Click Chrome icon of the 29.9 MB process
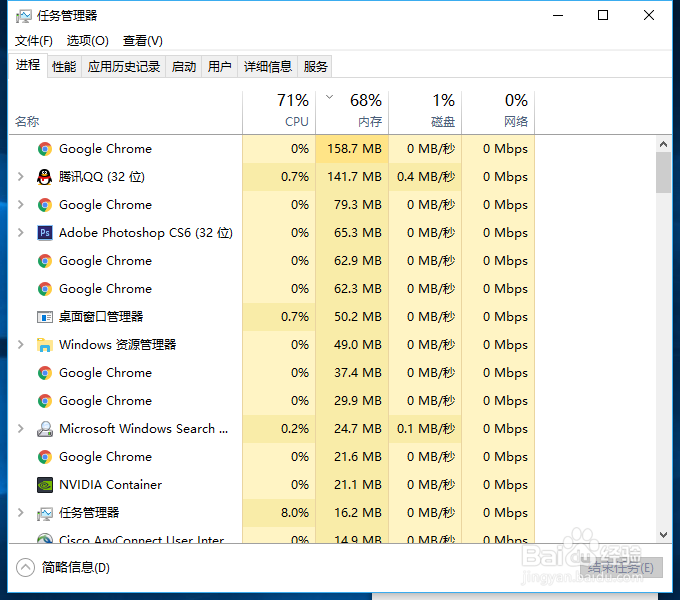This screenshot has height=600, width=680. pos(45,401)
